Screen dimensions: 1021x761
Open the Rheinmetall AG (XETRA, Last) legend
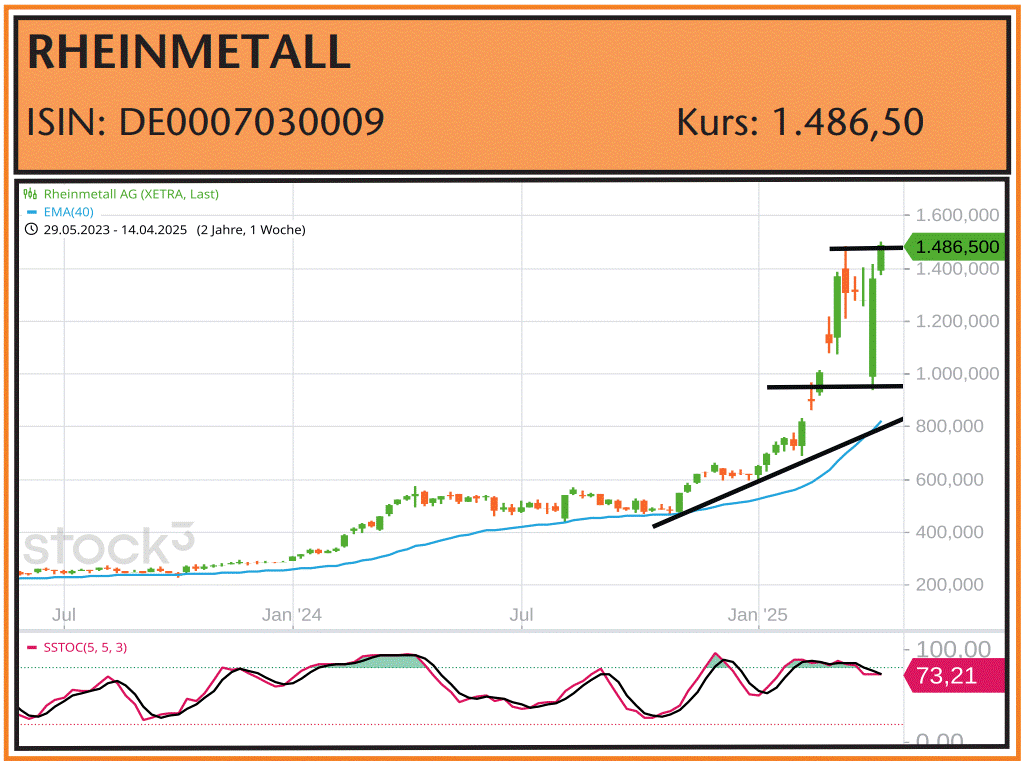(130, 194)
